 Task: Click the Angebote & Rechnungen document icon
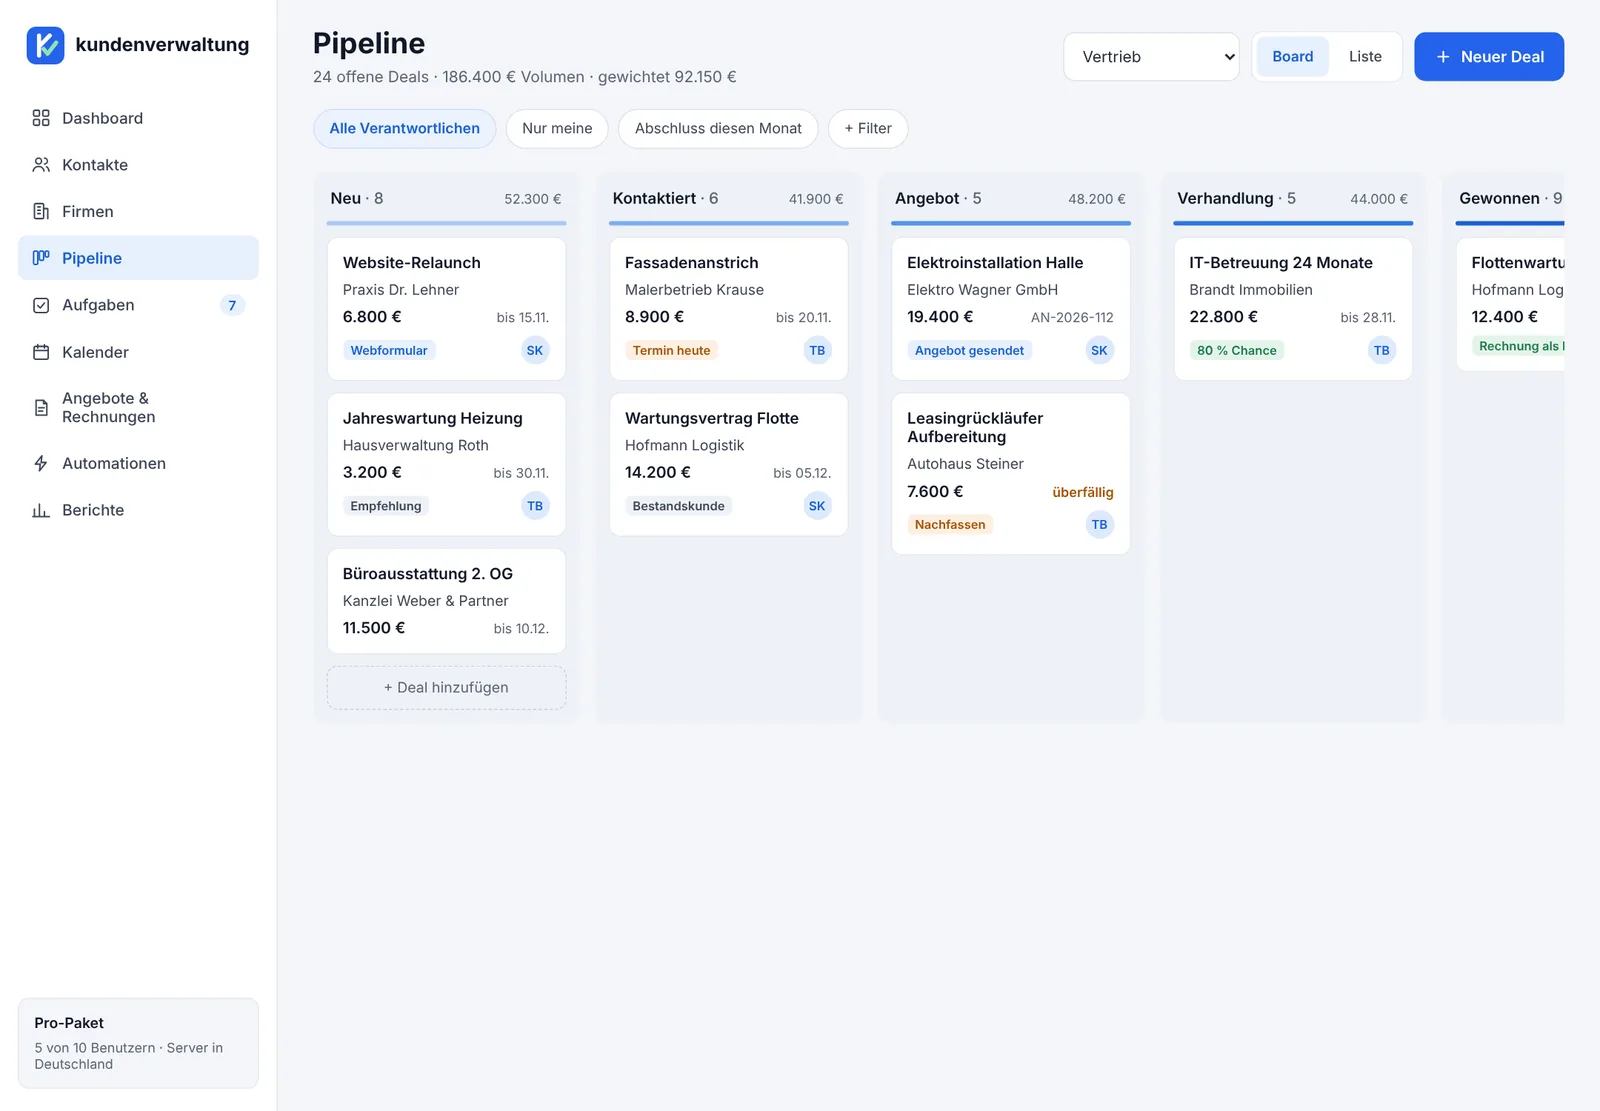[41, 407]
